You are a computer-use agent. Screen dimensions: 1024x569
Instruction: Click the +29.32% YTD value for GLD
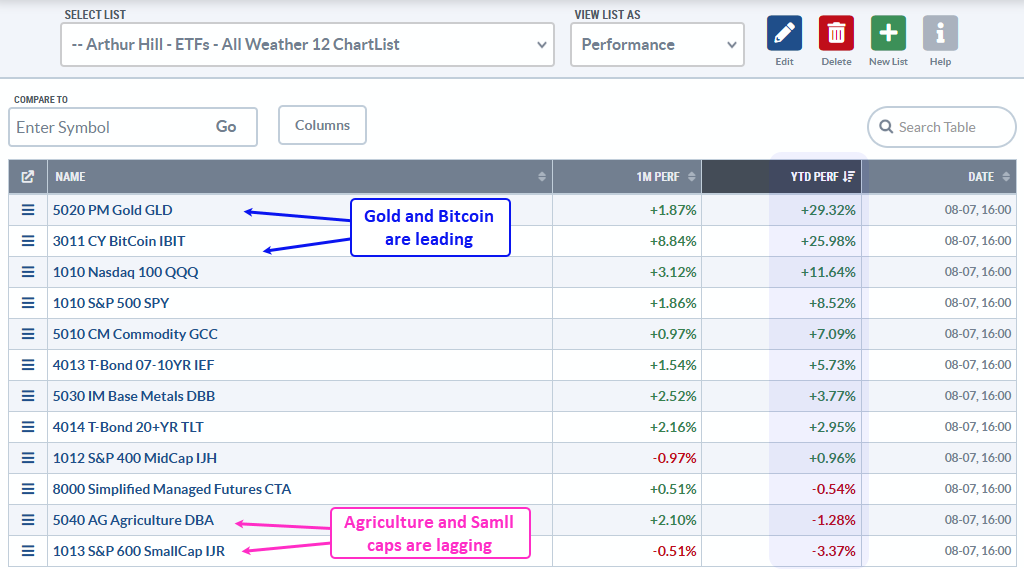[828, 210]
